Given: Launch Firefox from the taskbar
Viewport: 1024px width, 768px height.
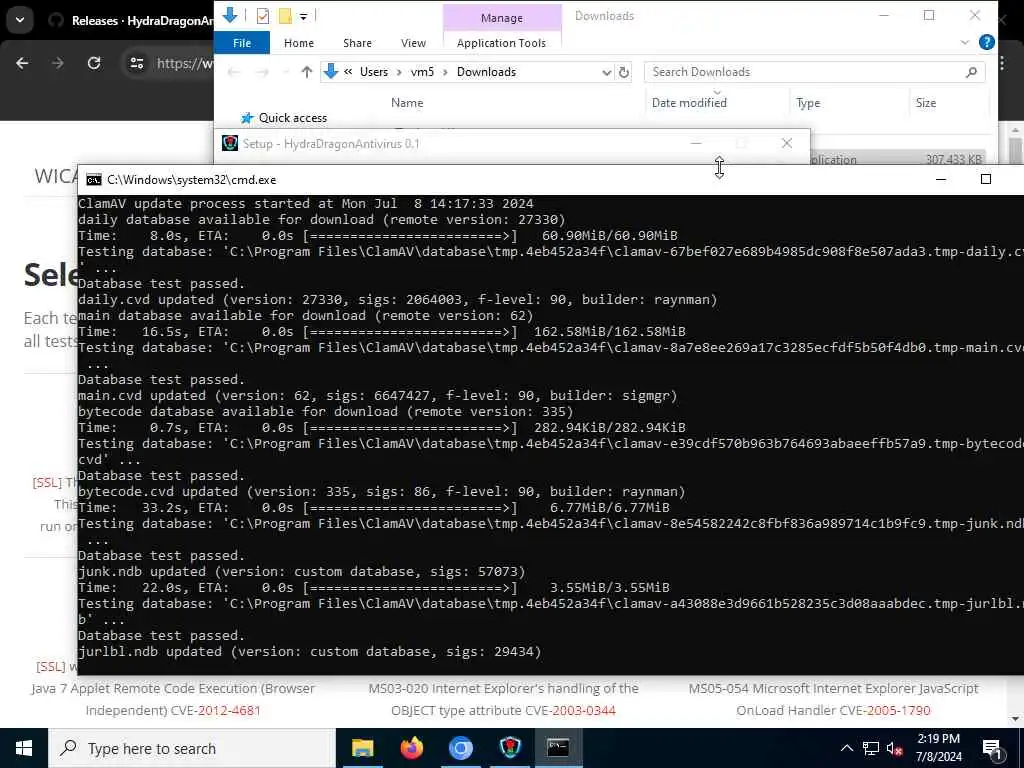Looking at the screenshot, I should tap(411, 748).
